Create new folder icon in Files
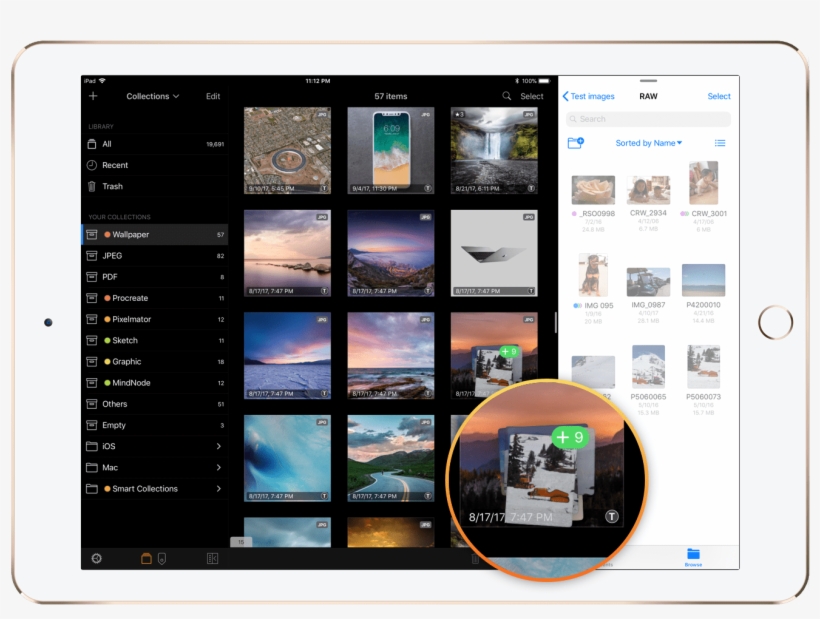This screenshot has width=820, height=619. (575, 143)
